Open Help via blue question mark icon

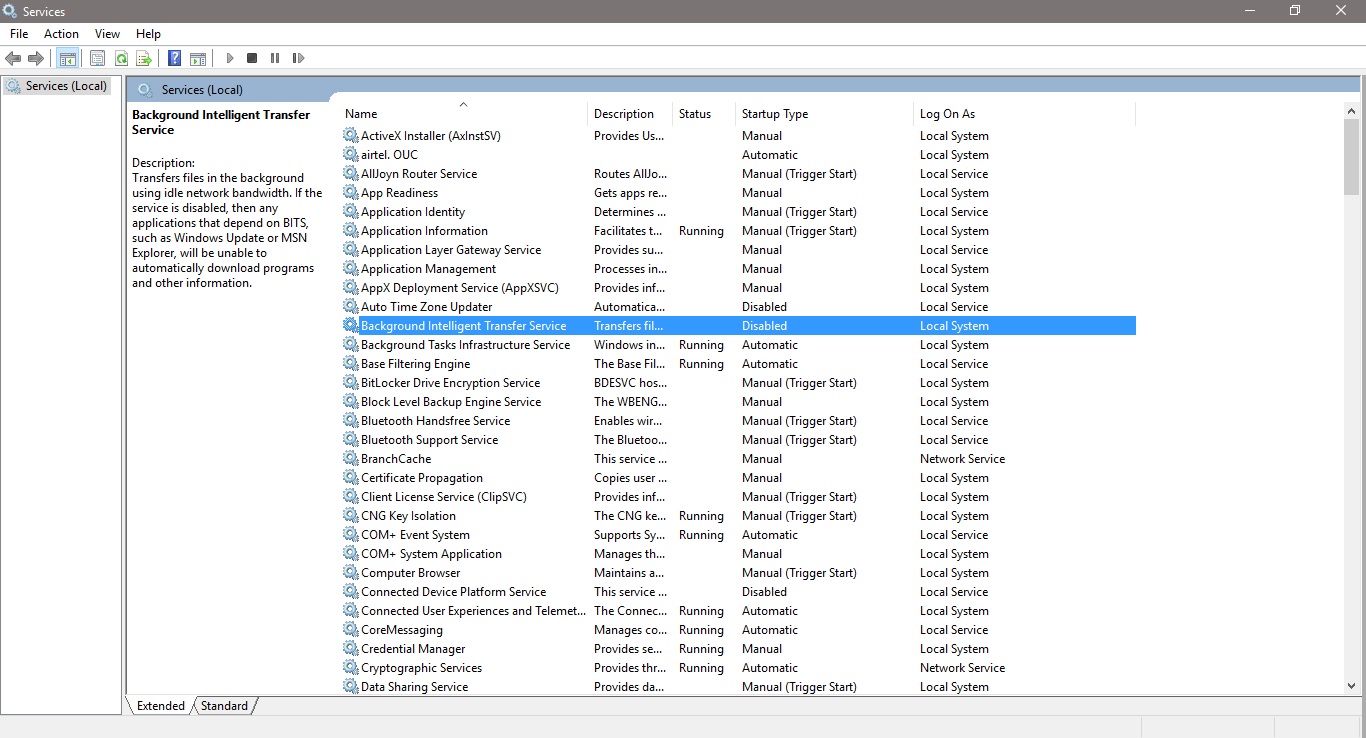(x=175, y=58)
